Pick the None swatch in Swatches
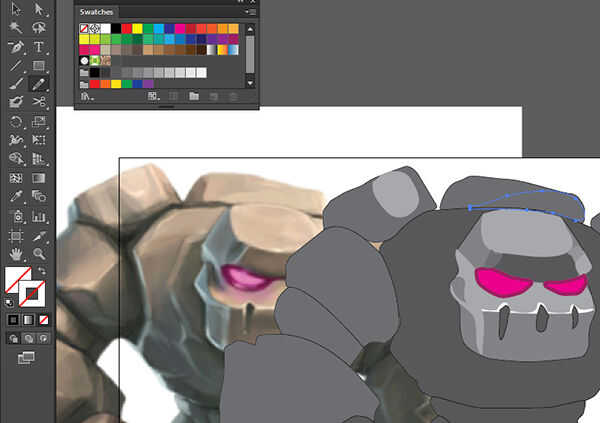 [x=84, y=28]
